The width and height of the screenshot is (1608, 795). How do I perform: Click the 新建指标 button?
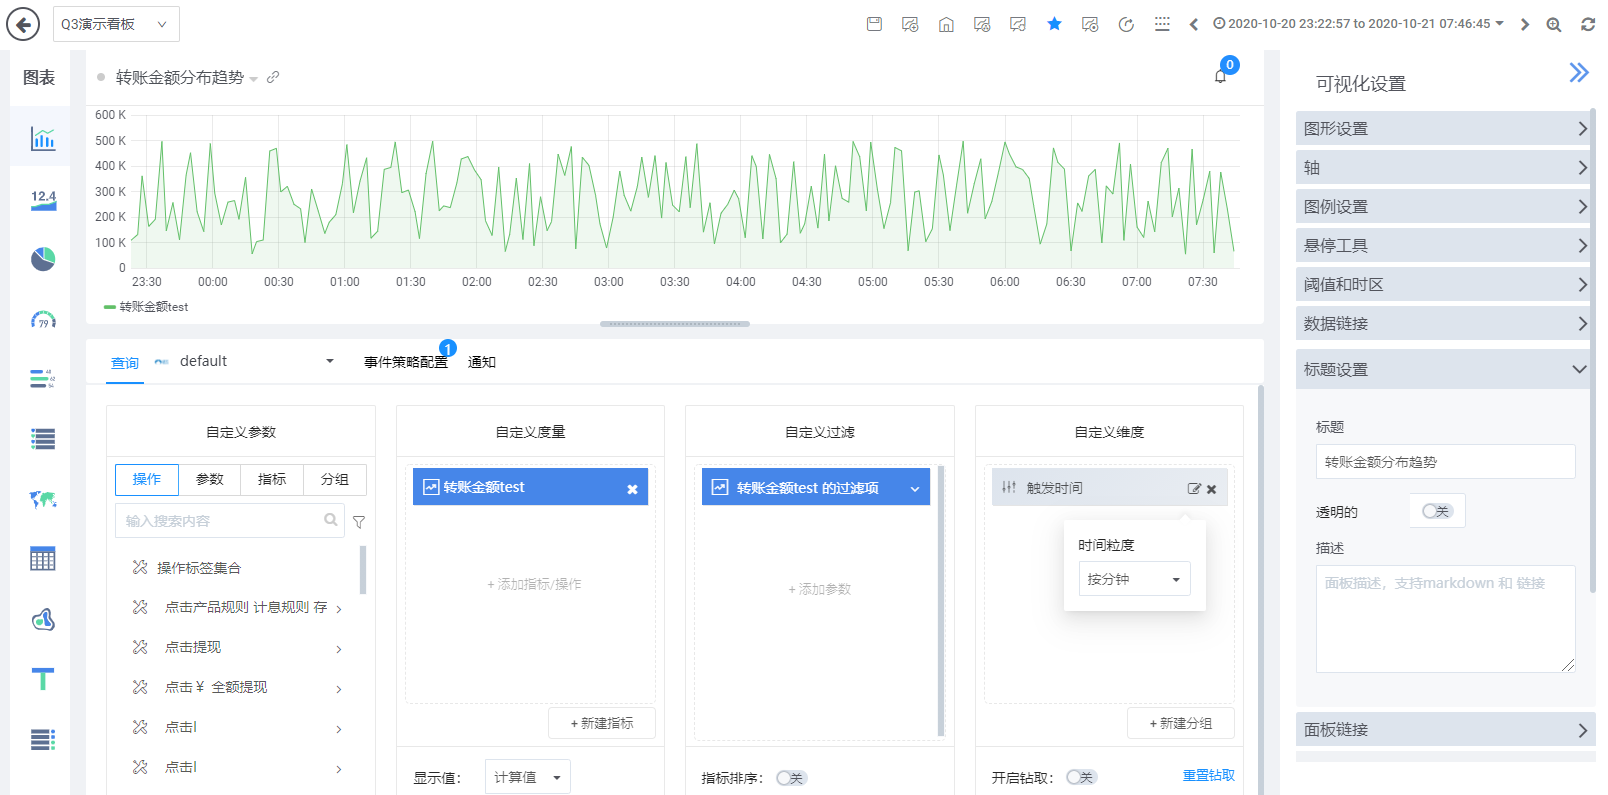[602, 723]
